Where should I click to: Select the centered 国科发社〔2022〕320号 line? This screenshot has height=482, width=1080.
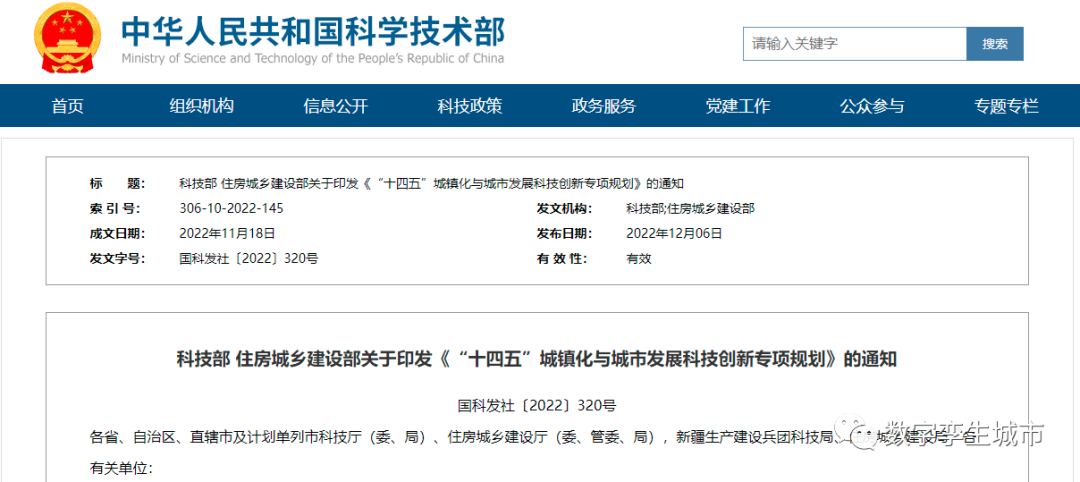pos(537,406)
